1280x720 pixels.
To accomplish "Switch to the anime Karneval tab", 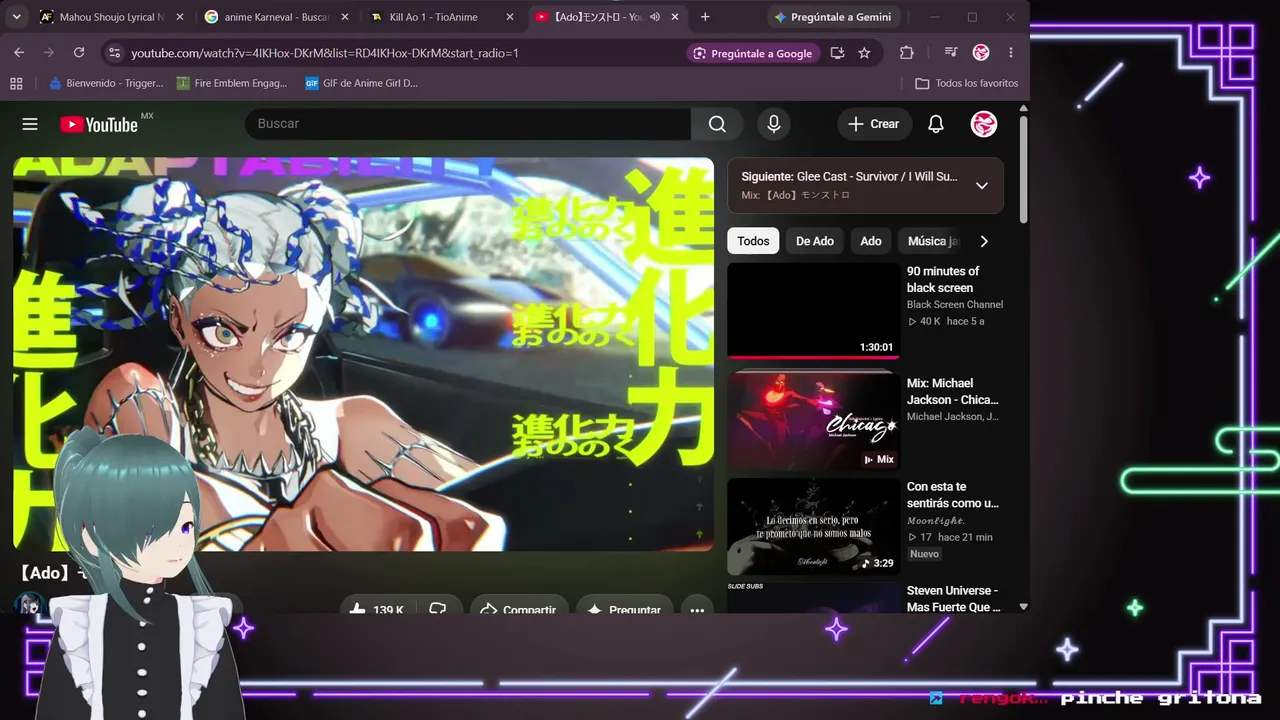I will click(275, 17).
